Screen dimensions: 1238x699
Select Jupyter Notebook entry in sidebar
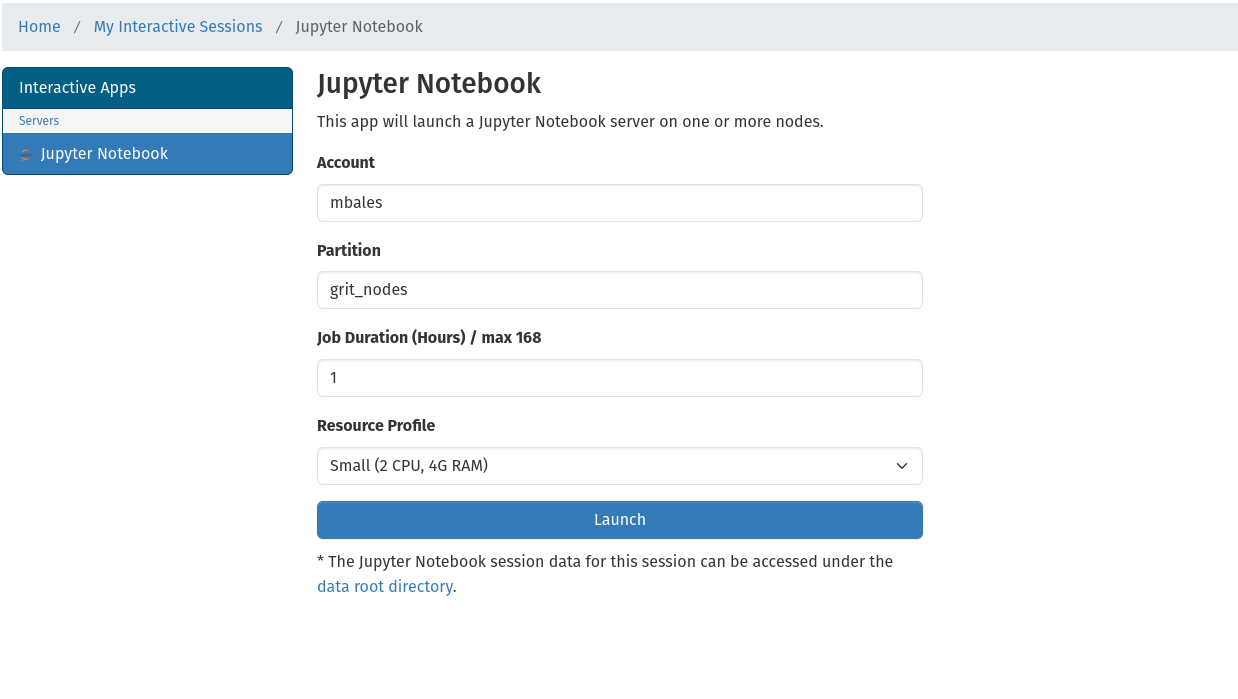coord(104,154)
